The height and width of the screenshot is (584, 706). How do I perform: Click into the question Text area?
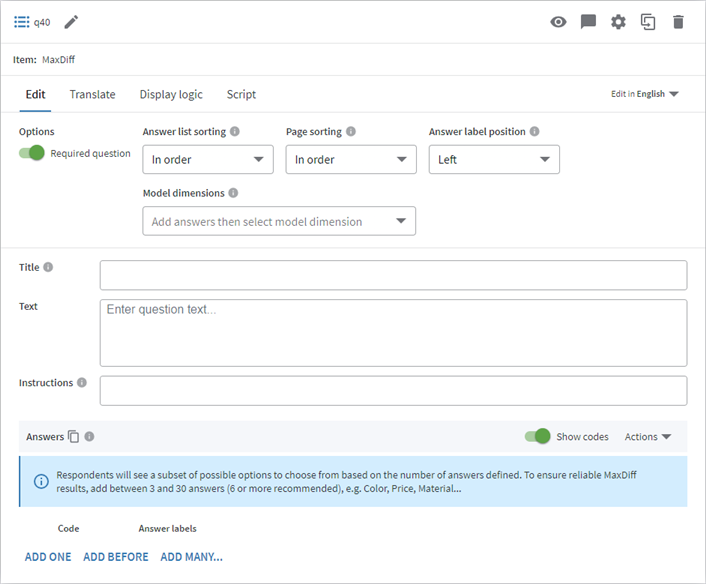point(394,333)
